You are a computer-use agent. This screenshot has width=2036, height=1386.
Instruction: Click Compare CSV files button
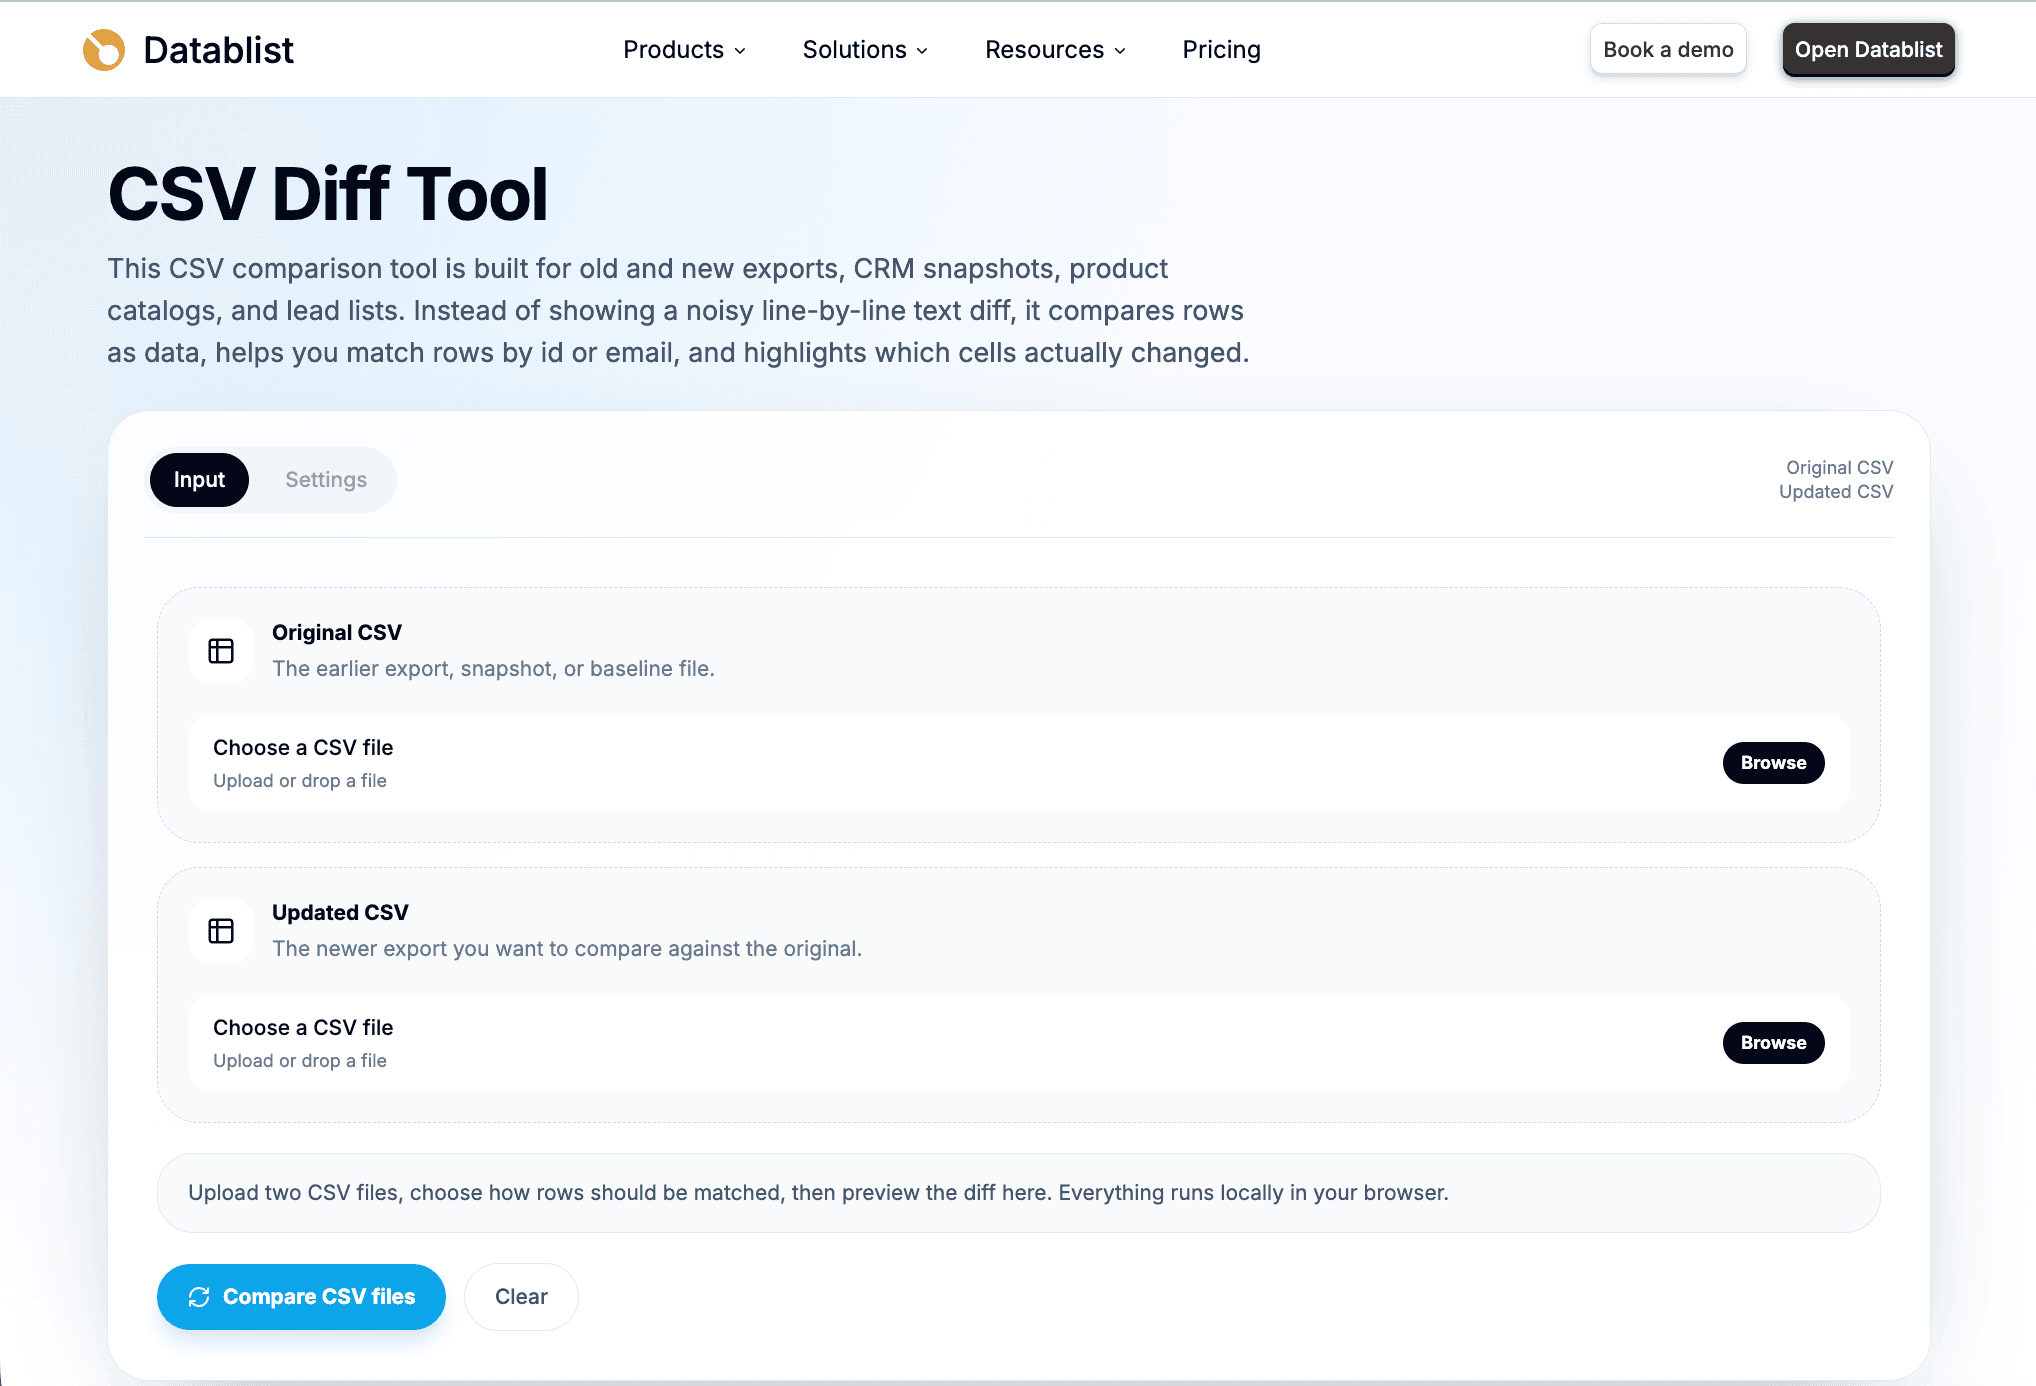pyautogui.click(x=301, y=1297)
